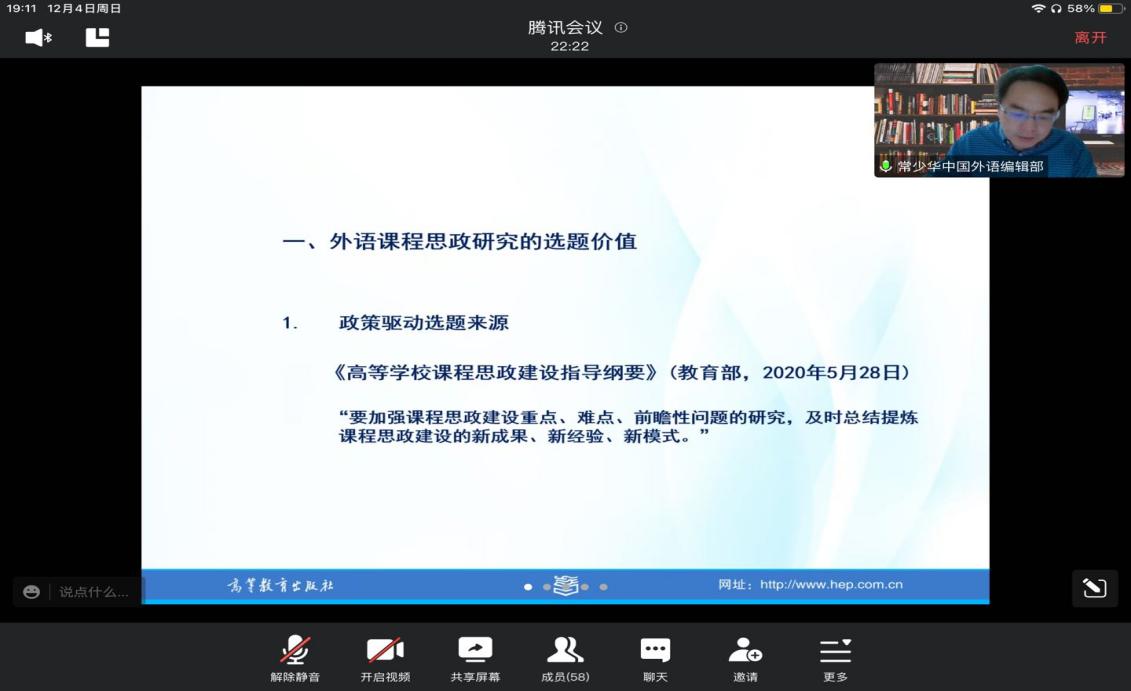The width and height of the screenshot is (1131, 691).
Task: Tap the 说点什么 message input field
Action: click(94, 592)
